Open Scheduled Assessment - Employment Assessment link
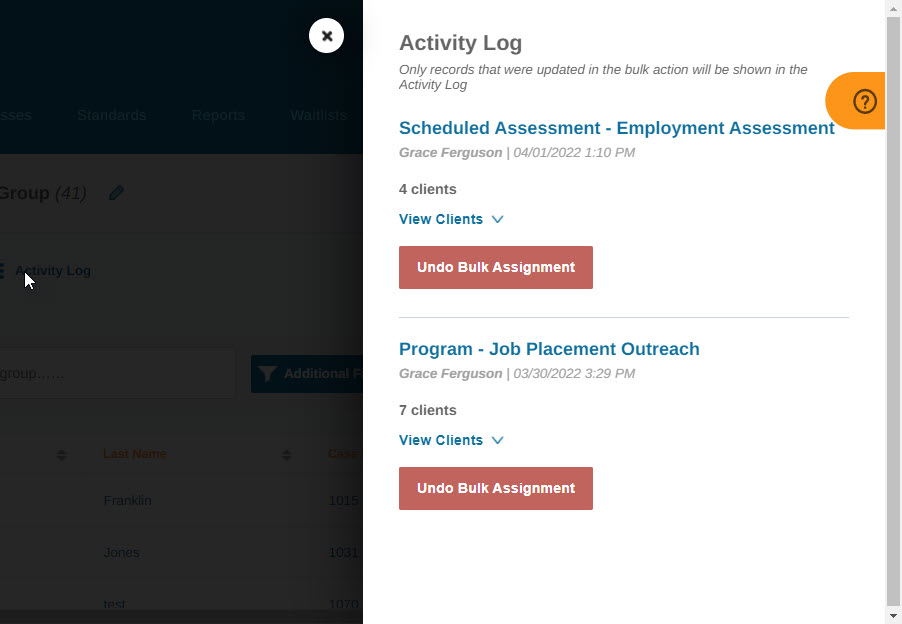902x624 pixels. [x=617, y=128]
